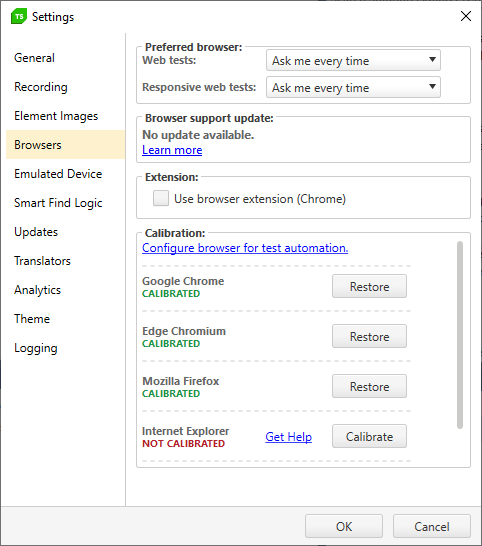Click the Calibration list vertical scrollbar
The image size is (482, 546).
click(x=460, y=335)
